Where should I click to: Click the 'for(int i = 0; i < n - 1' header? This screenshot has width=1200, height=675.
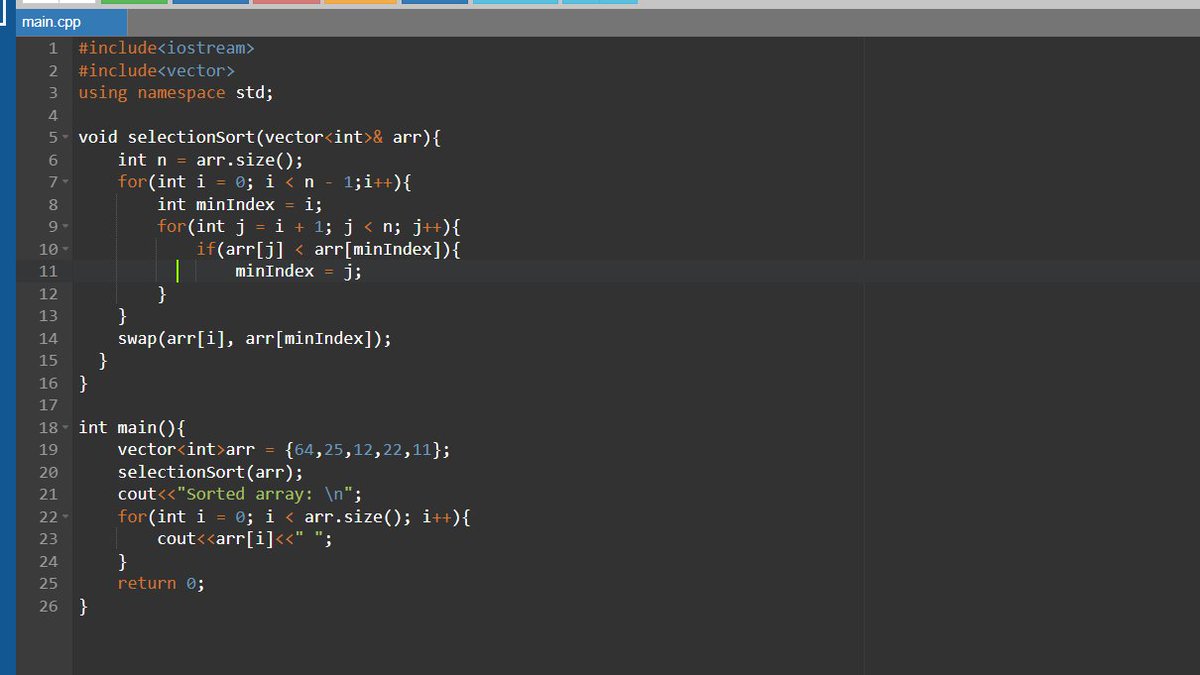(265, 182)
